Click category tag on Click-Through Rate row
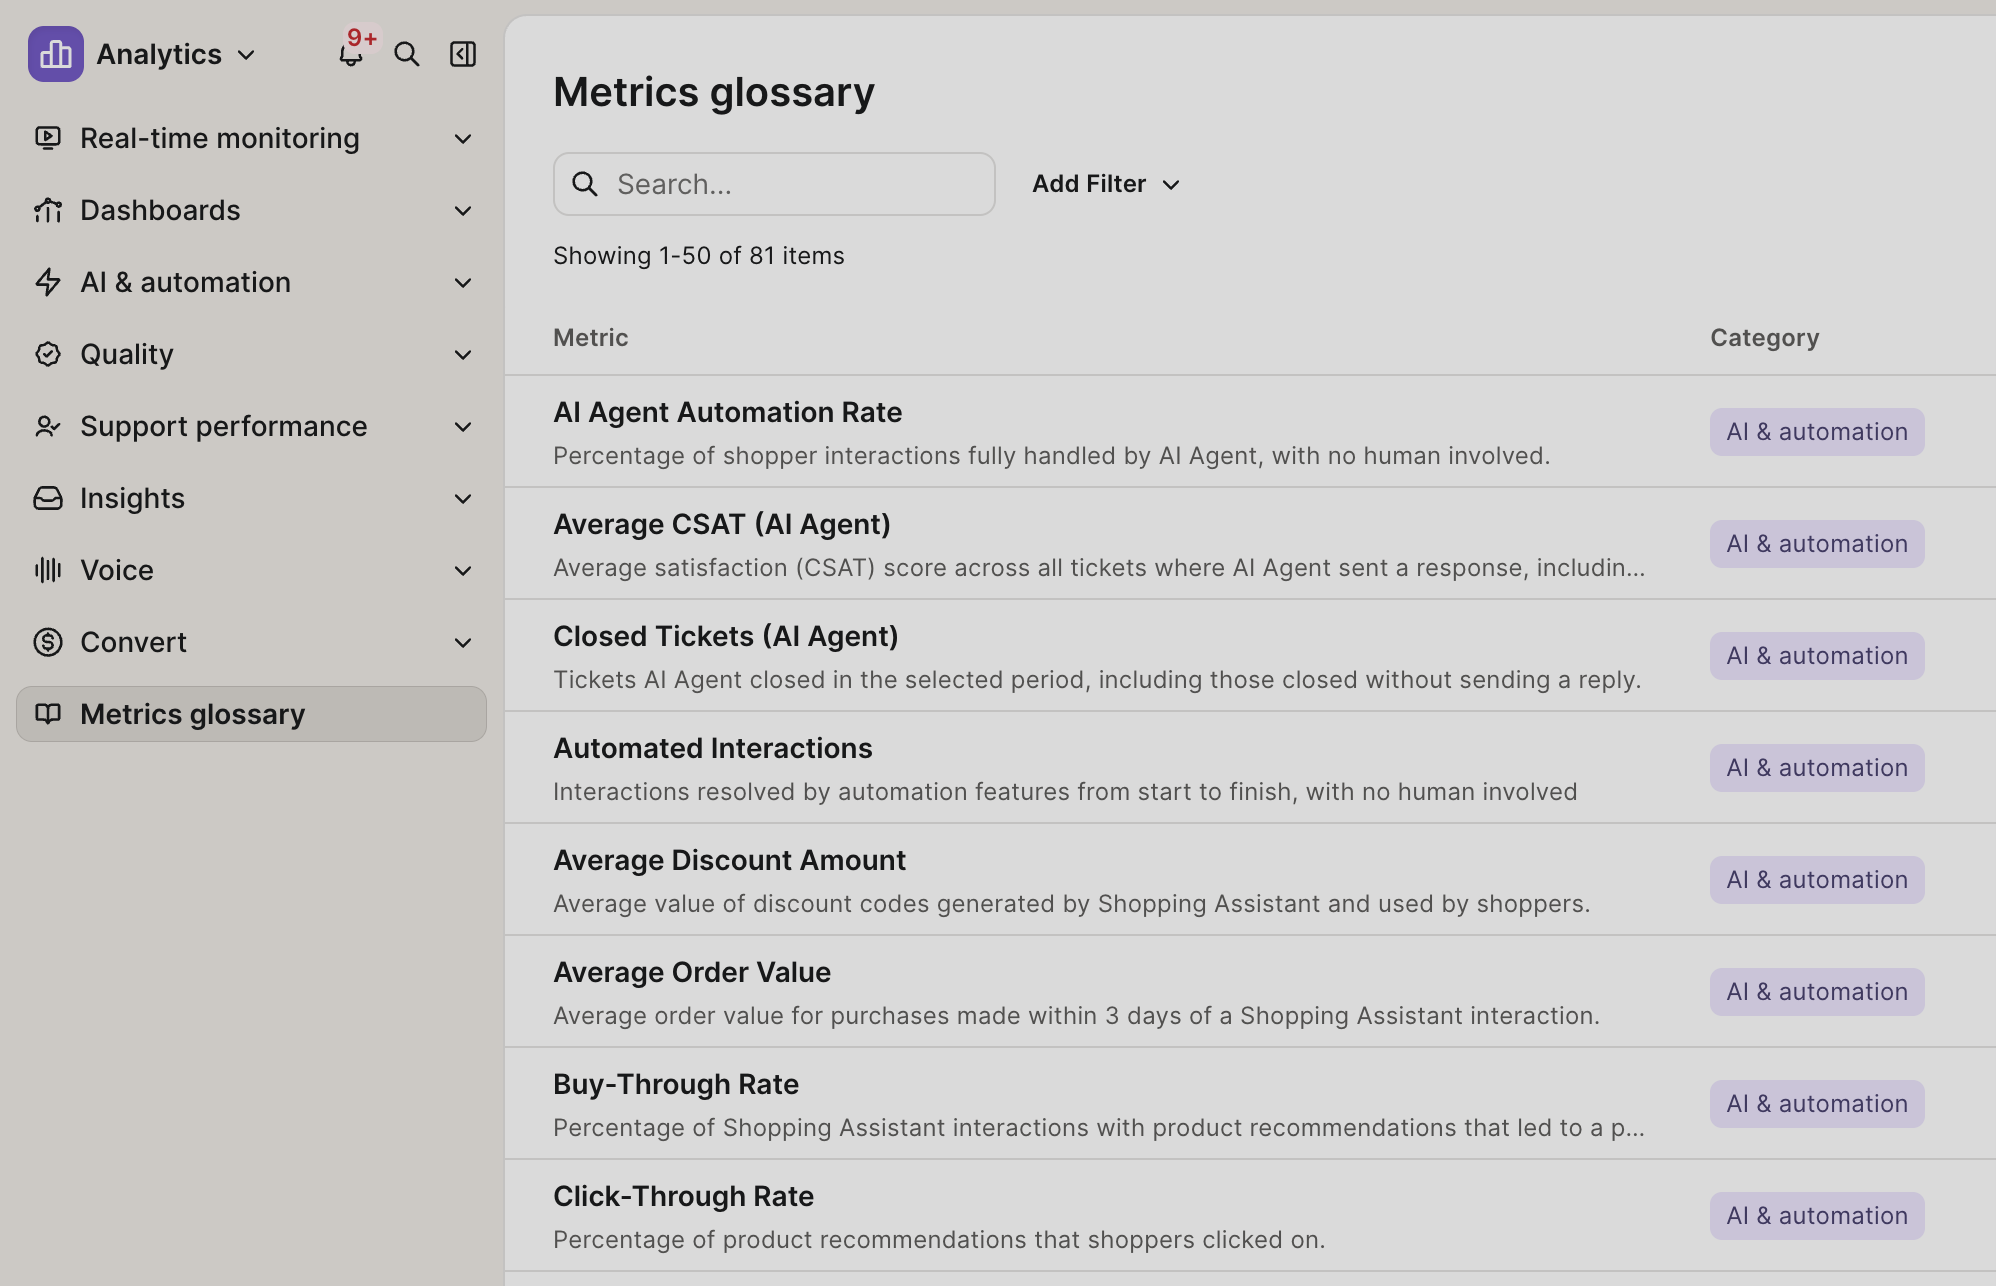The width and height of the screenshot is (1996, 1286). click(x=1816, y=1216)
